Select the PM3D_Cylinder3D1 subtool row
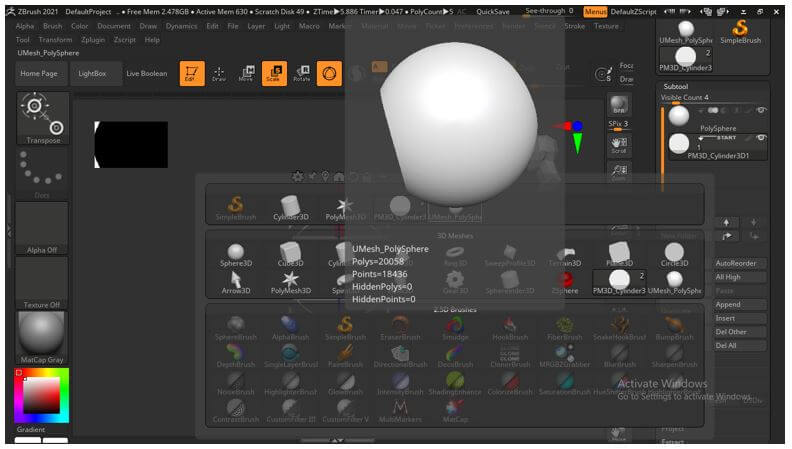792x449 pixels. click(717, 146)
